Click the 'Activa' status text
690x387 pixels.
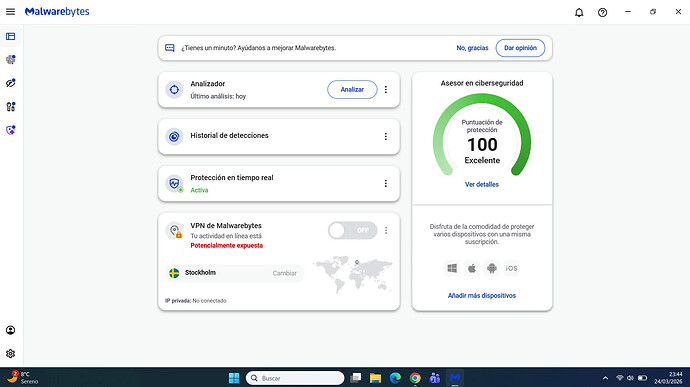(199, 190)
